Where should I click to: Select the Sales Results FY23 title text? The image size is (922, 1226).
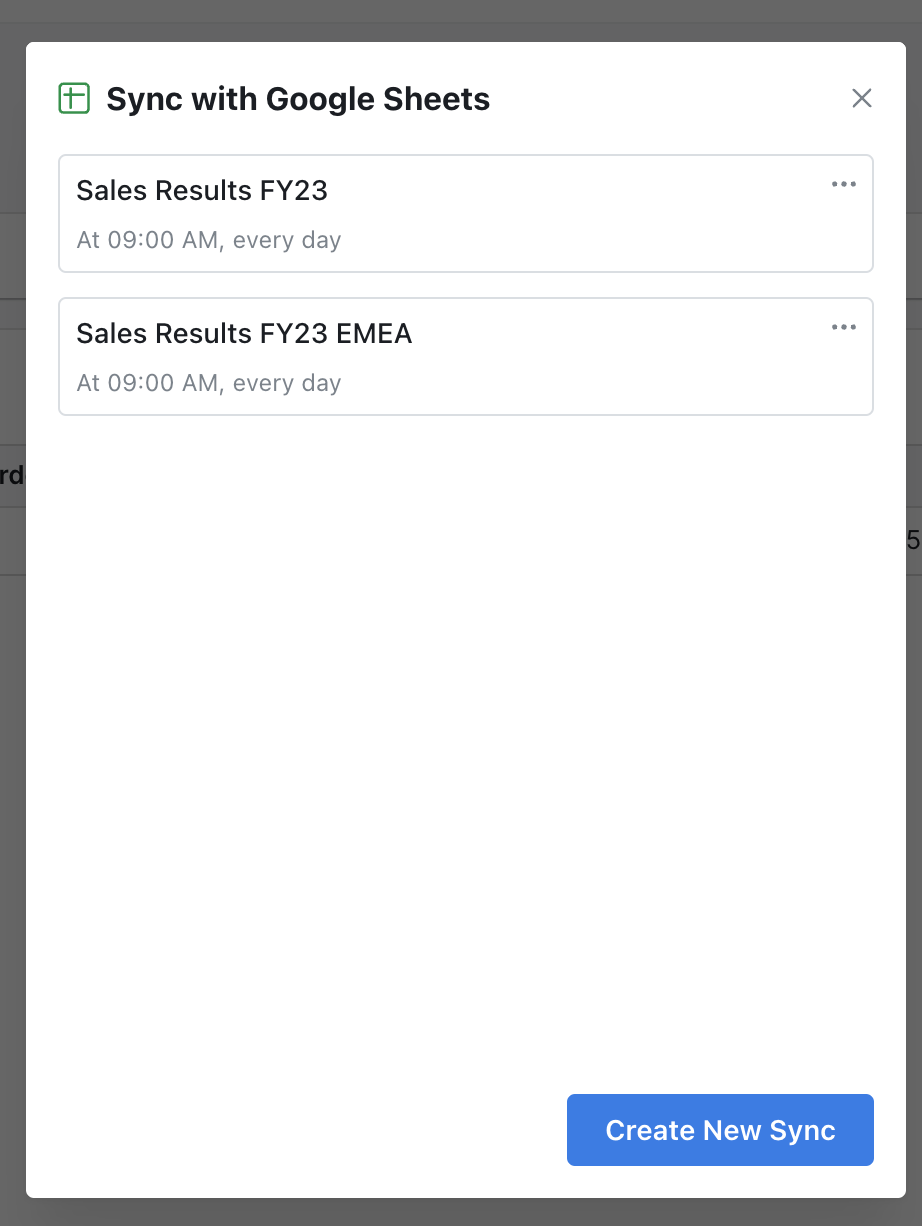202,190
